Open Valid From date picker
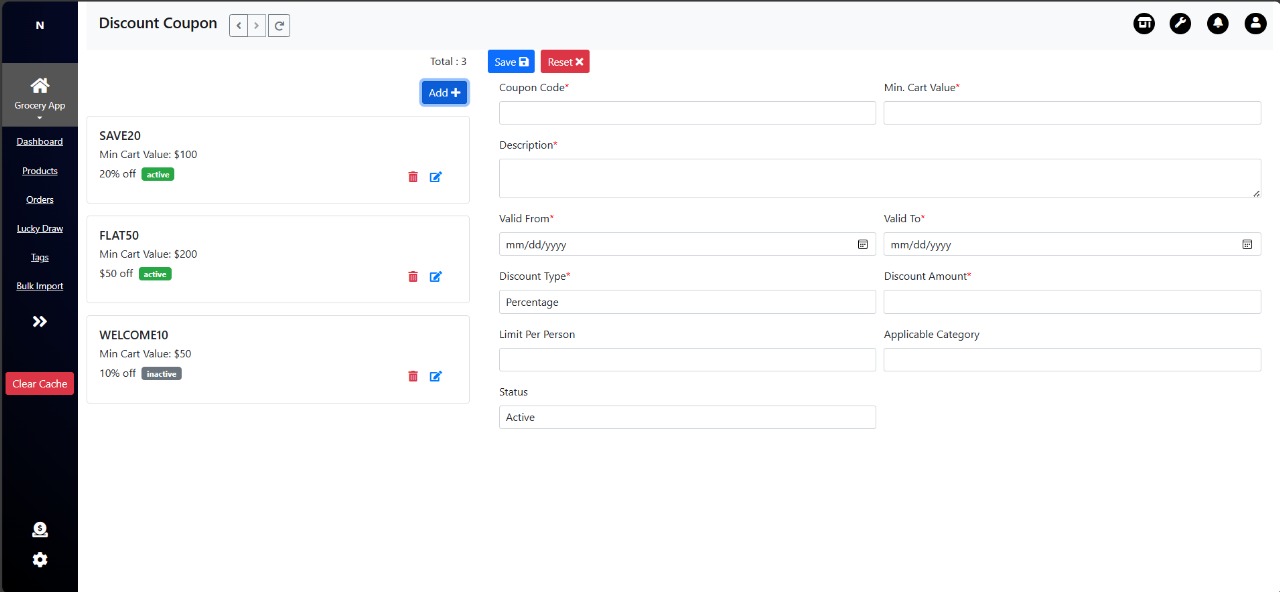The image size is (1280, 592). tap(862, 244)
